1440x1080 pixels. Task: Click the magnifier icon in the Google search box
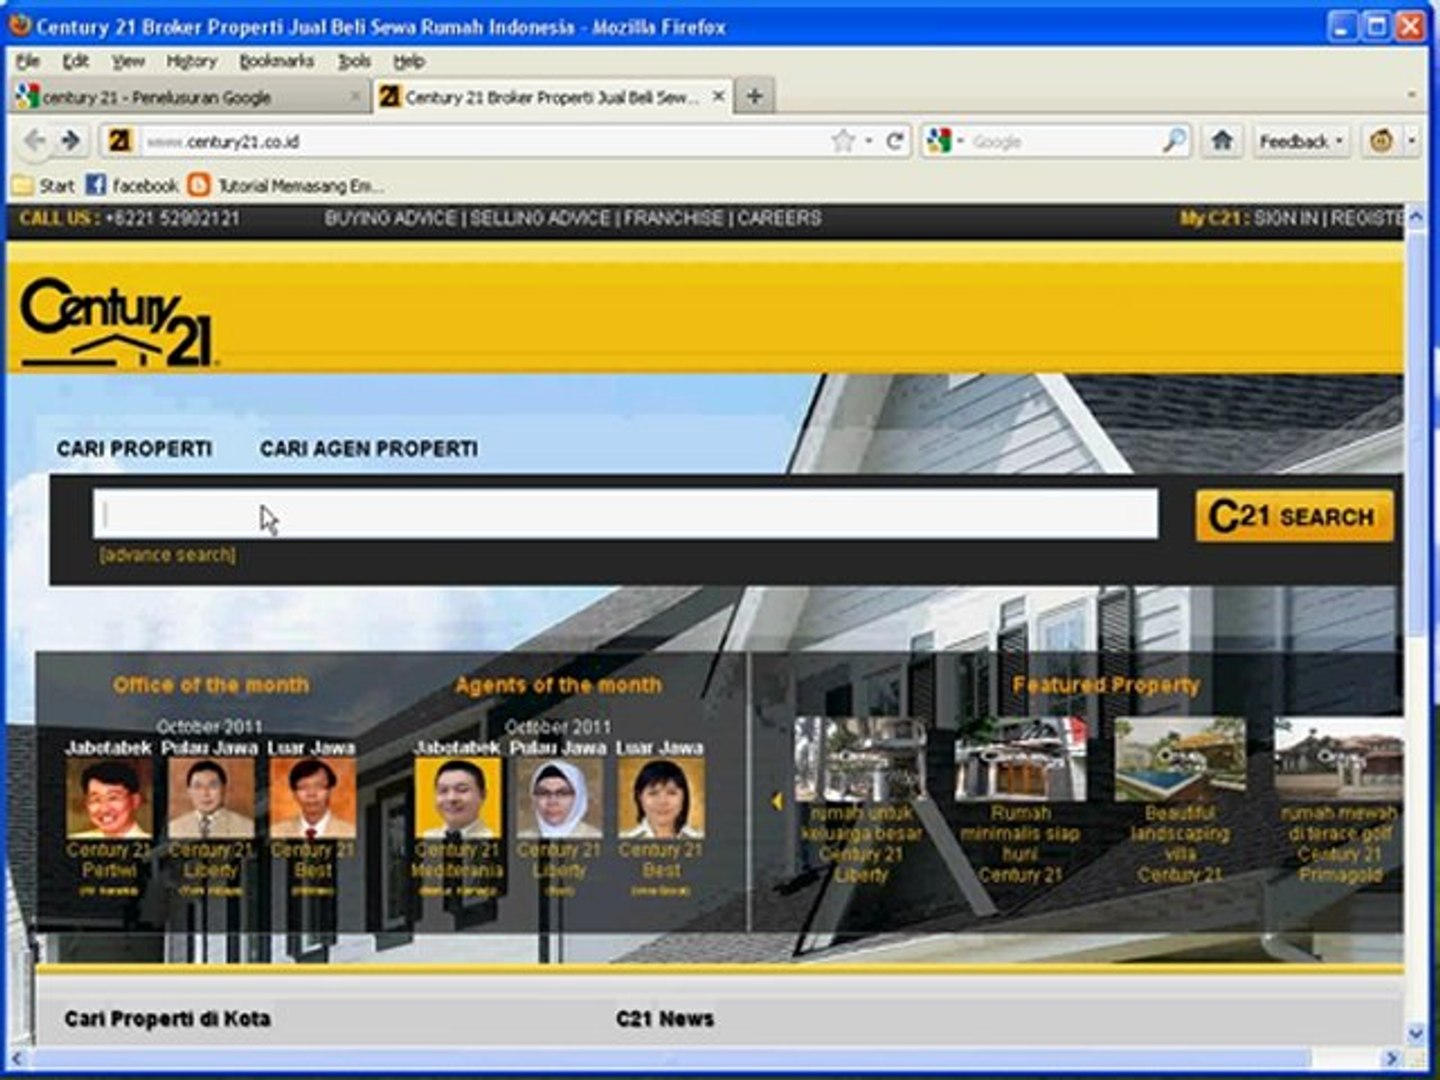pos(1174,141)
